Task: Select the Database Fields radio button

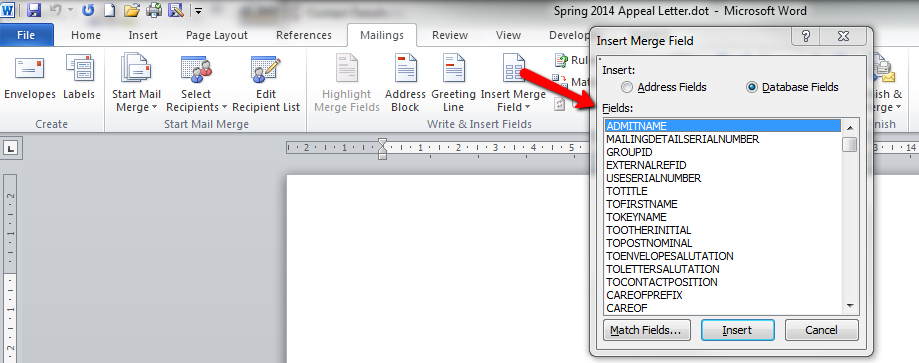Action: (x=752, y=87)
